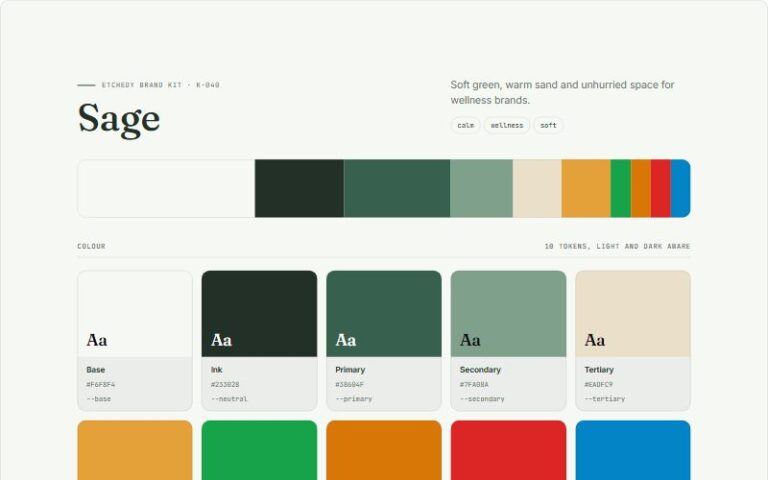This screenshot has width=768, height=480.
Task: Open the Secondary card's sage swatch
Action: coord(508,313)
